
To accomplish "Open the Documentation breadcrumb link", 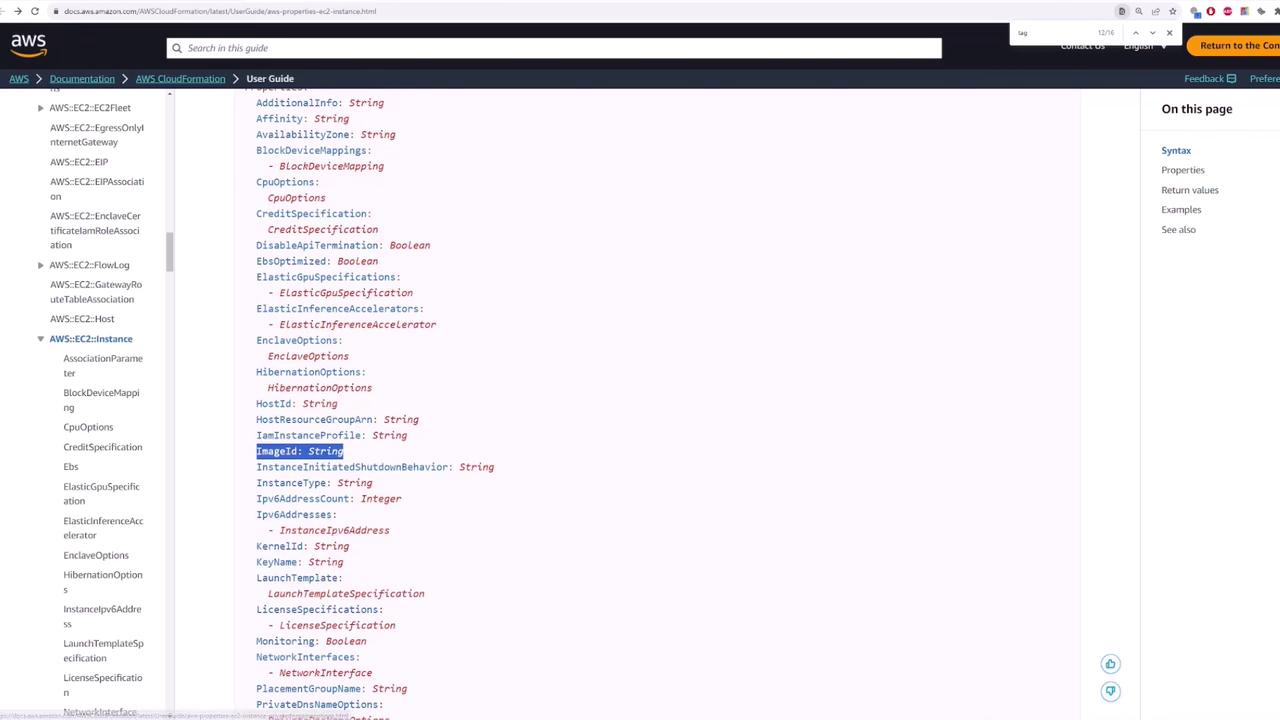I will point(82,78).
